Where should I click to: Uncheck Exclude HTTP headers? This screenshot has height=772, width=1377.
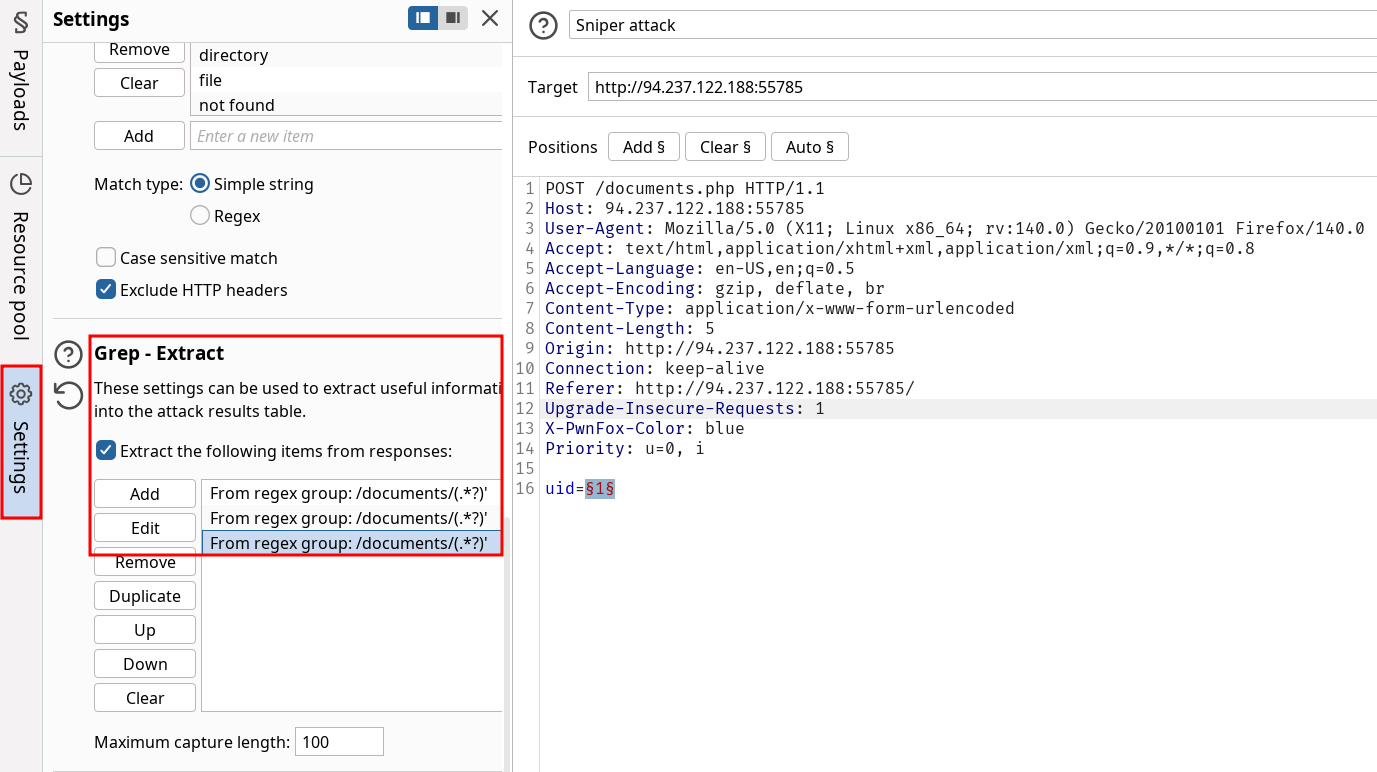tap(106, 290)
